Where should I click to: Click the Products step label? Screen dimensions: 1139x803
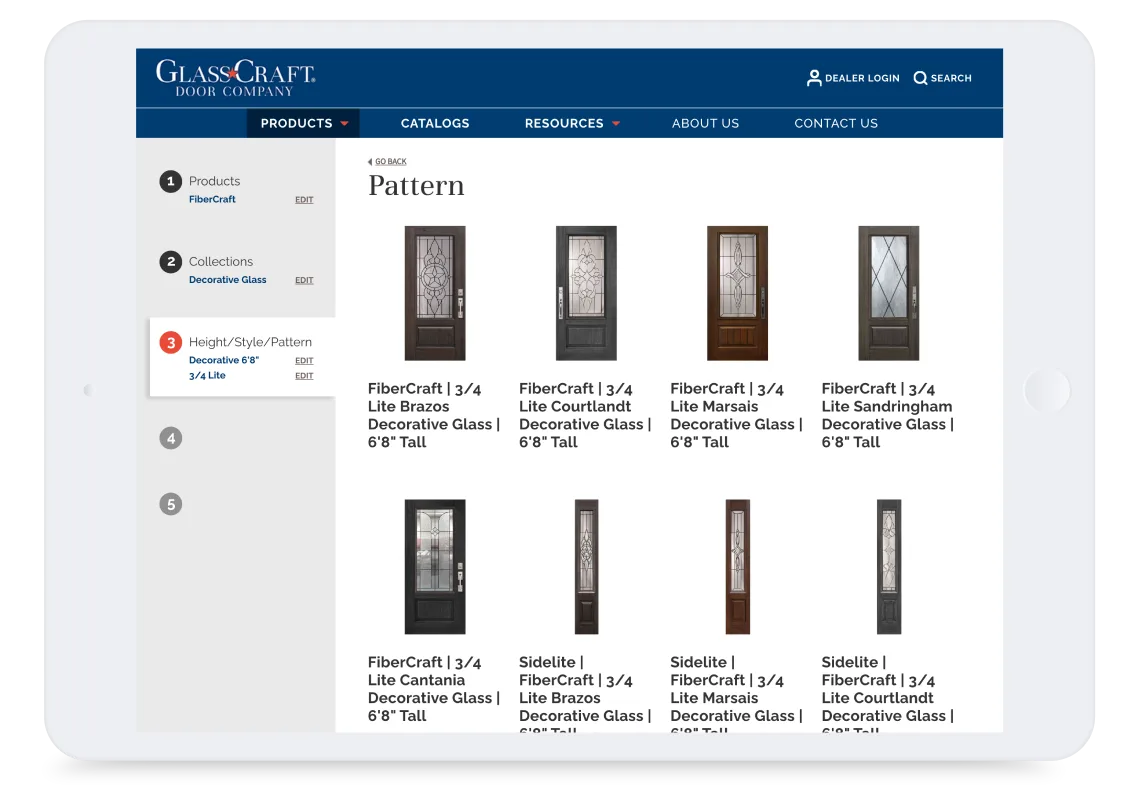pos(214,181)
